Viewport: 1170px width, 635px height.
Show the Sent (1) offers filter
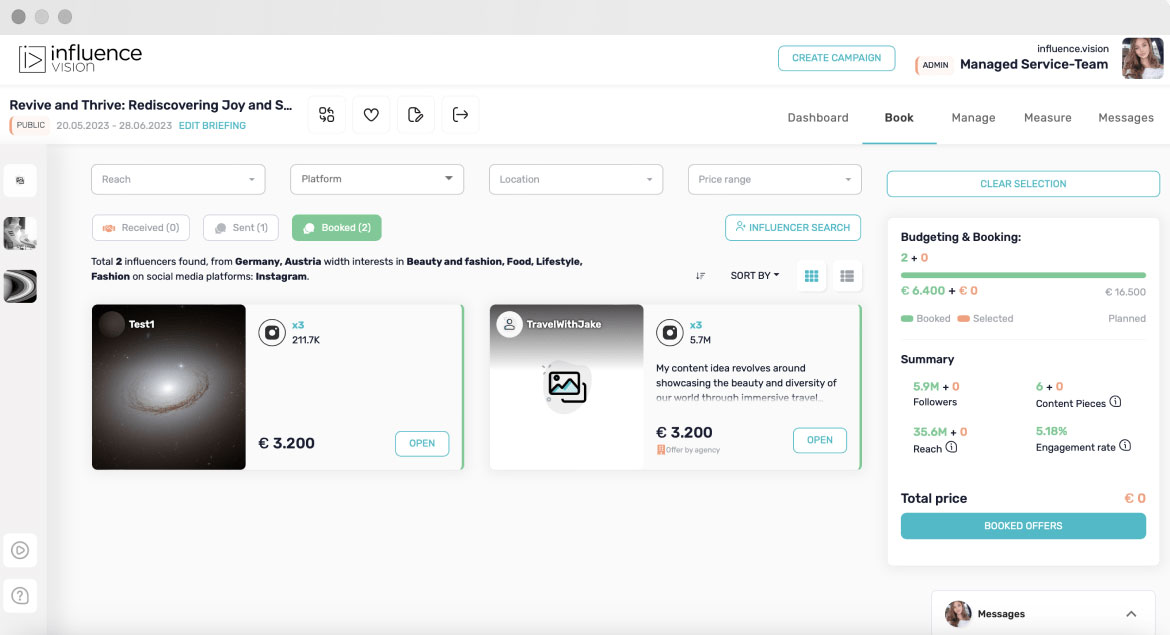pyautogui.click(x=241, y=228)
